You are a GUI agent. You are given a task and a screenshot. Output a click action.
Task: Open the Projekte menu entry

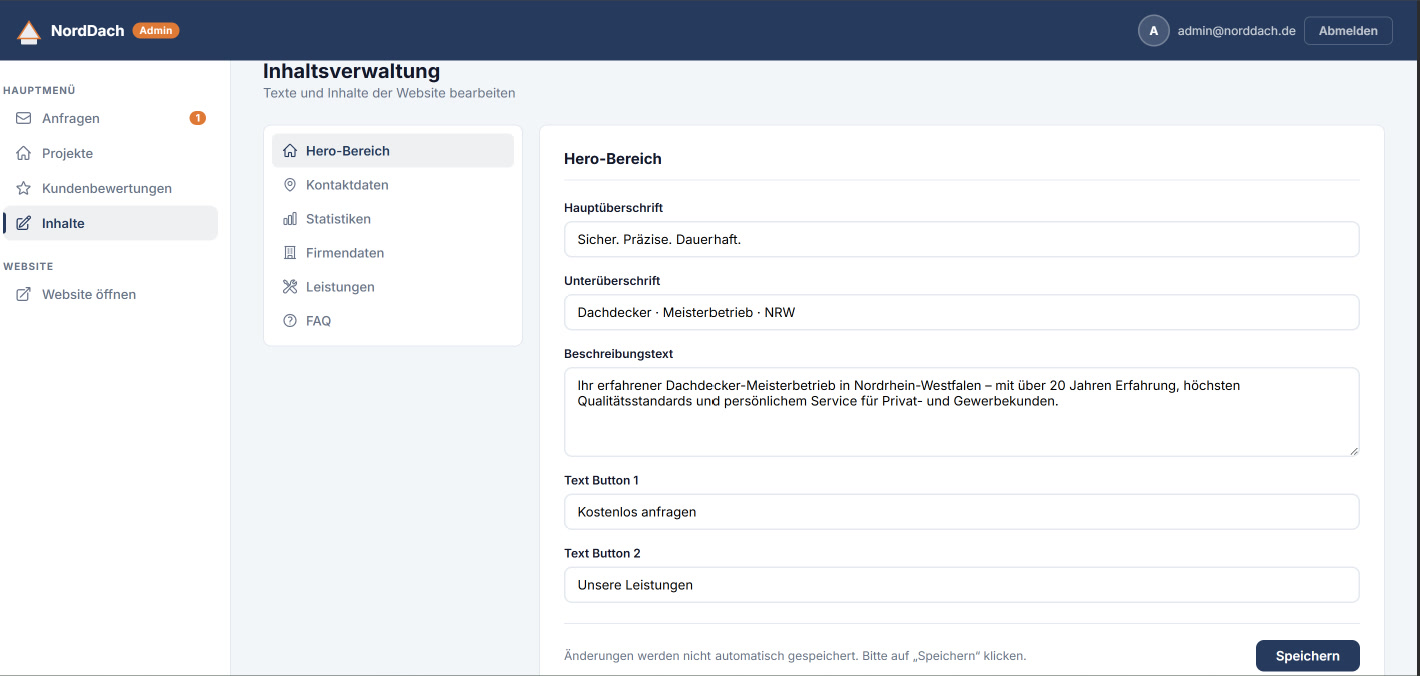(110, 153)
